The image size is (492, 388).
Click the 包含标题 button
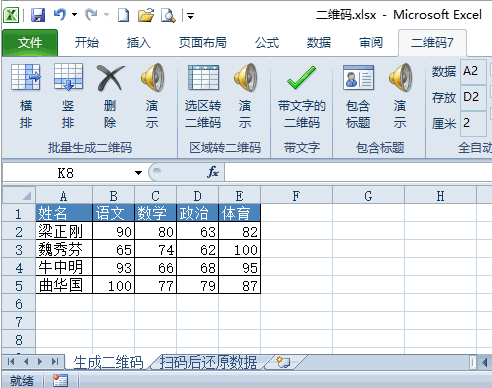pyautogui.click(x=358, y=96)
